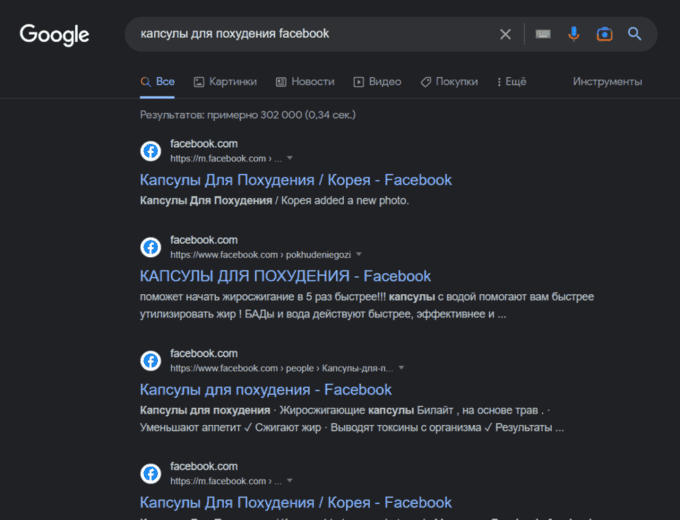
Task: Start voice search with microphone icon
Action: click(574, 34)
